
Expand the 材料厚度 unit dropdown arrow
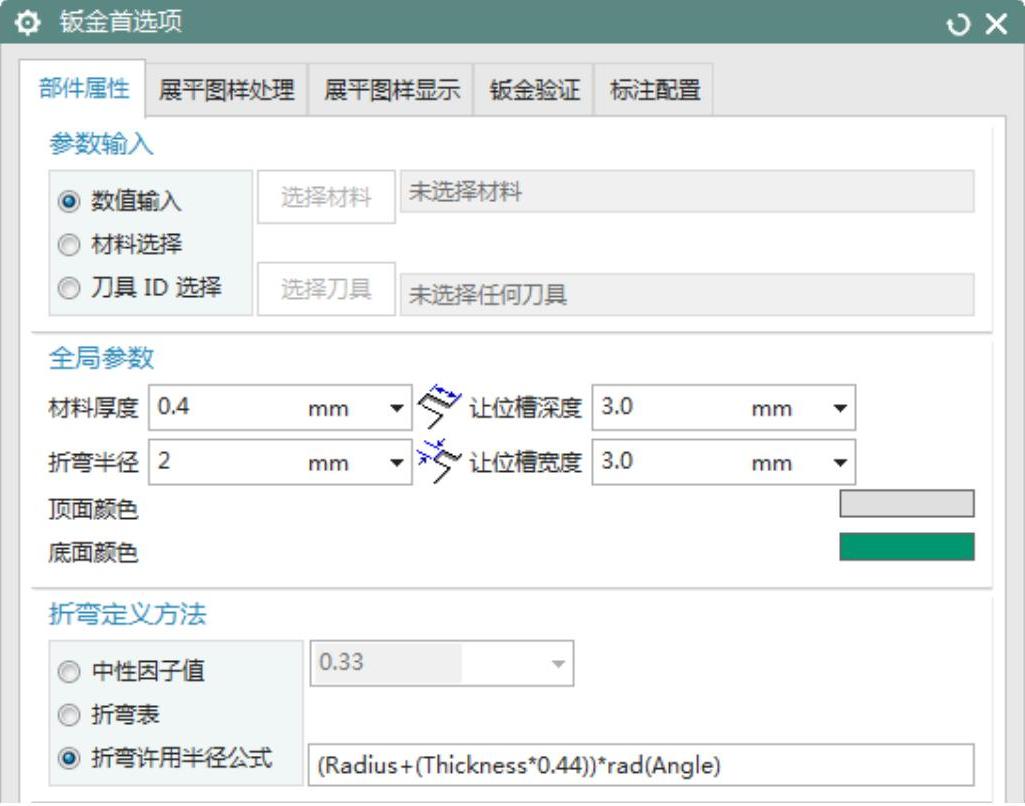[x=396, y=408]
